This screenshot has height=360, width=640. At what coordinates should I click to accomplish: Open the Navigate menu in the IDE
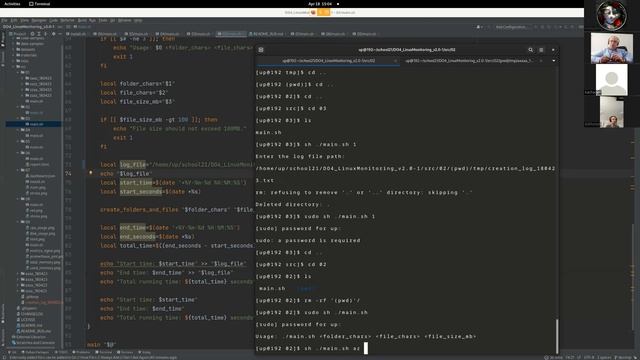point(39,20)
